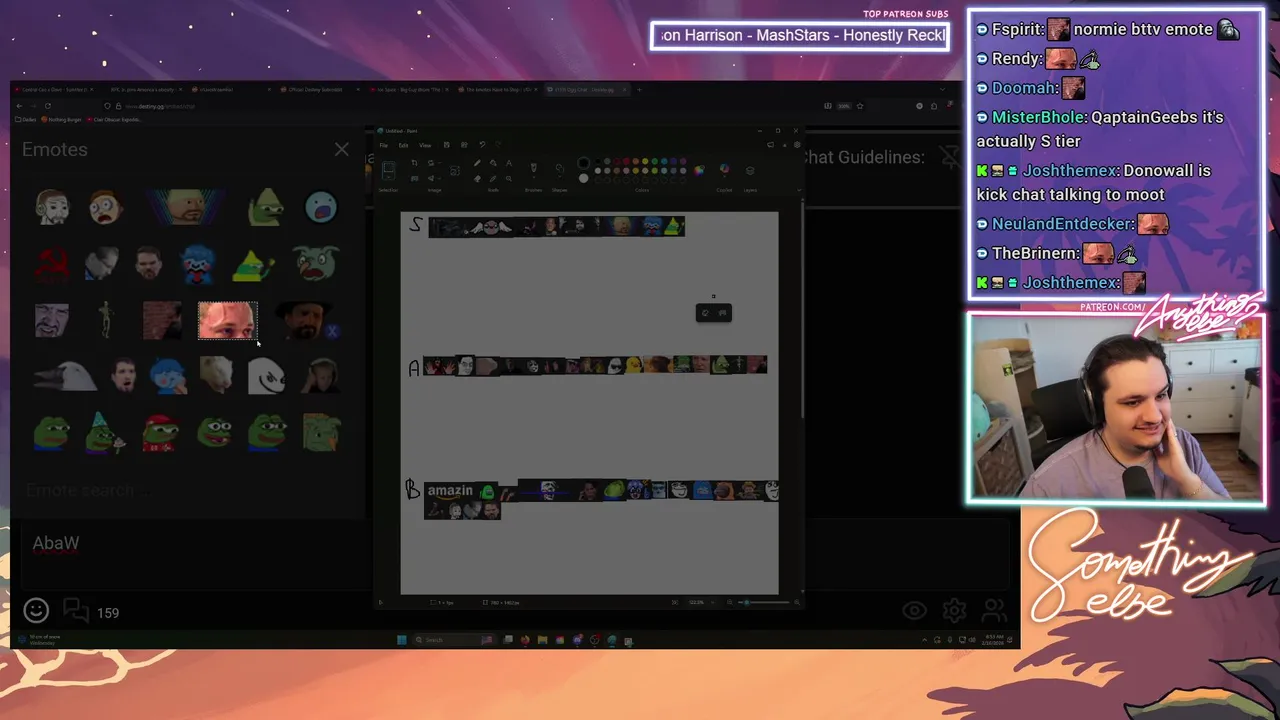Open the View menu in Paint
1280x720 pixels.
click(x=425, y=145)
